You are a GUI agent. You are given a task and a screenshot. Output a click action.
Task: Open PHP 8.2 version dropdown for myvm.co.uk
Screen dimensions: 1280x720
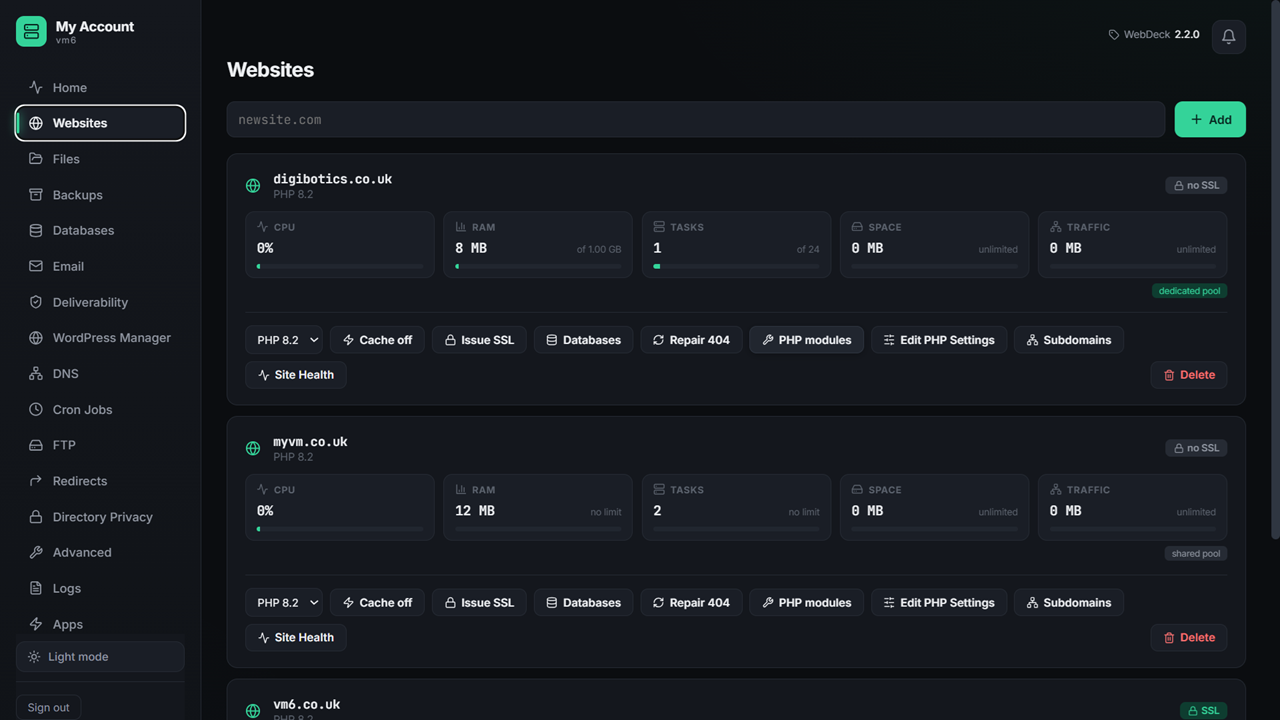(x=284, y=603)
